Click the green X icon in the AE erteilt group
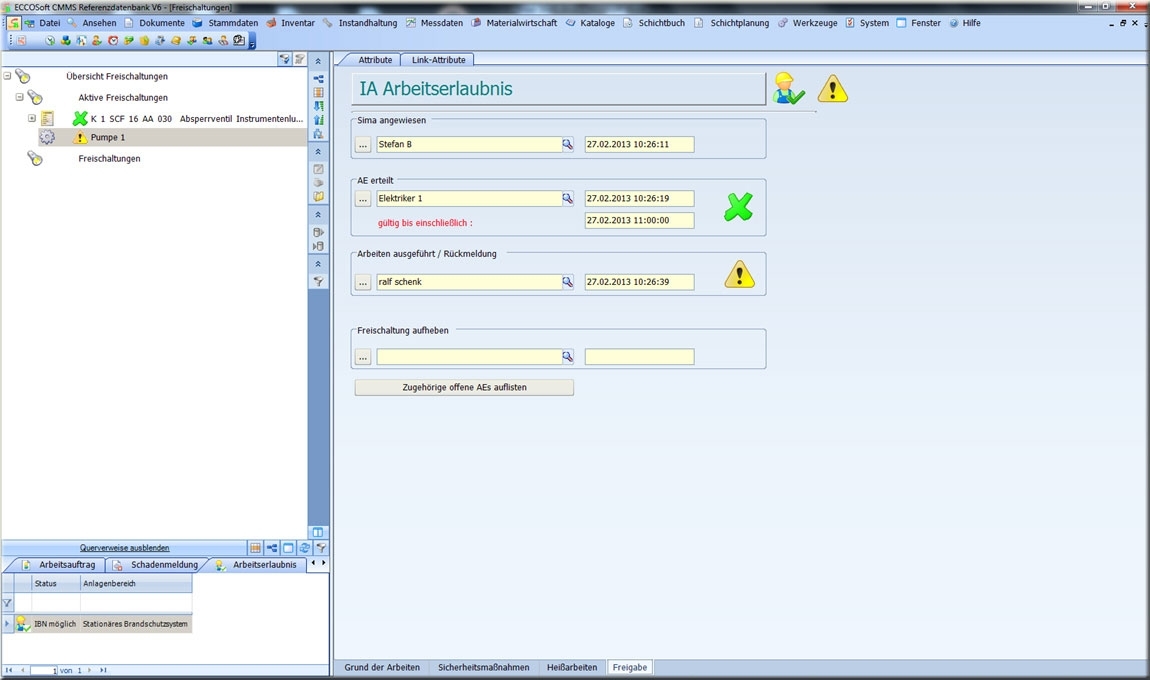Screen dimensions: 1150x680 pos(739,207)
